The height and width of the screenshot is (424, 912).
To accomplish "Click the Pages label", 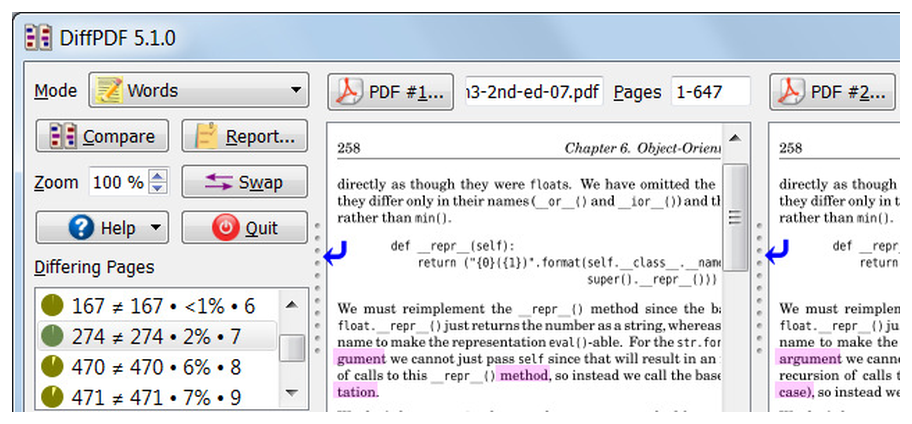I will pos(637,92).
